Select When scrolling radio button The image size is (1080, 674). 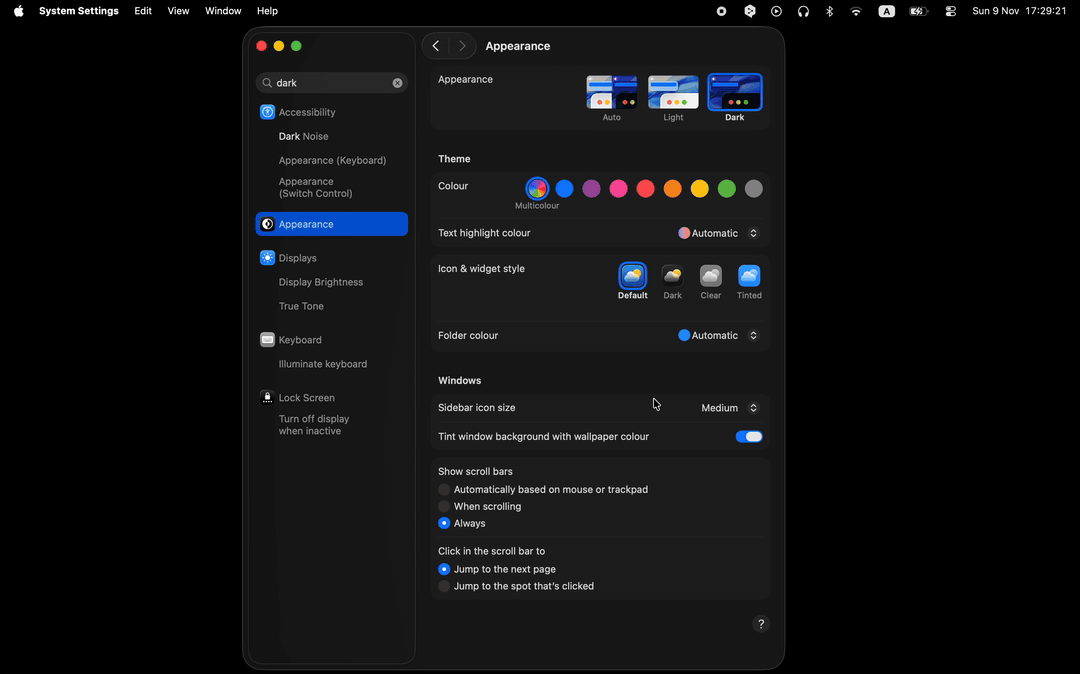point(444,507)
